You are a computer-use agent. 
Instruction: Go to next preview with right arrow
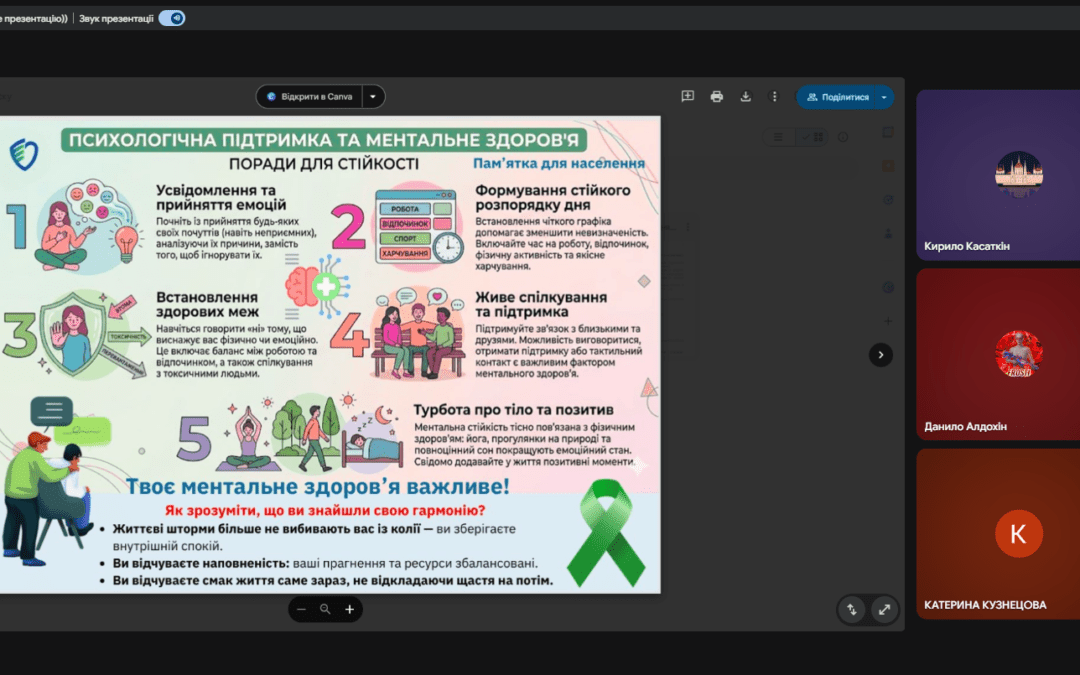880,355
